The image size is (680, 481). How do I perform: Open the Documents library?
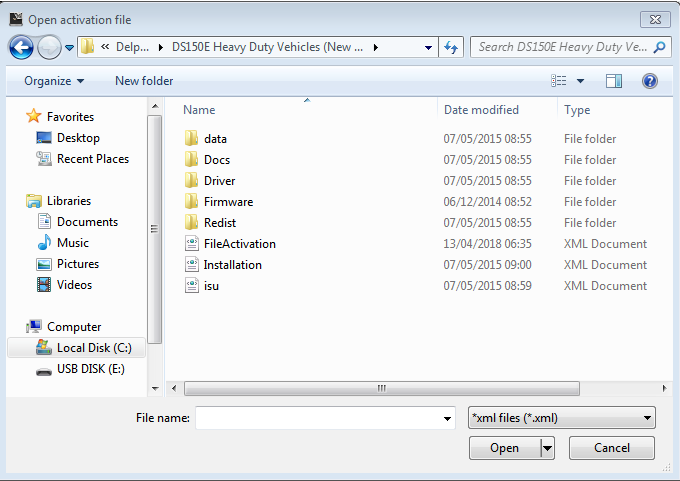tap(87, 222)
